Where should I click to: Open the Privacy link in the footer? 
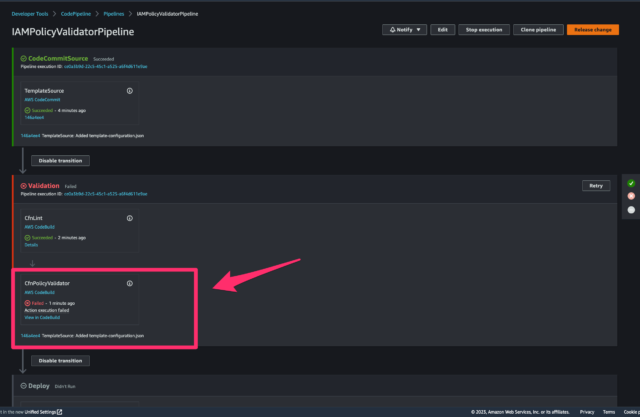coord(587,412)
